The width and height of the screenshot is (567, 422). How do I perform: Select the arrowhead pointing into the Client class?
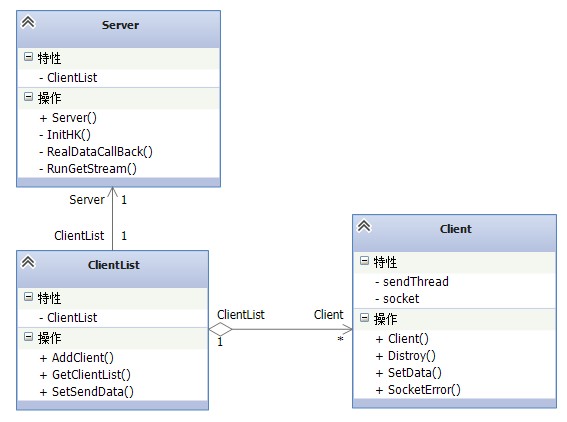(x=347, y=329)
